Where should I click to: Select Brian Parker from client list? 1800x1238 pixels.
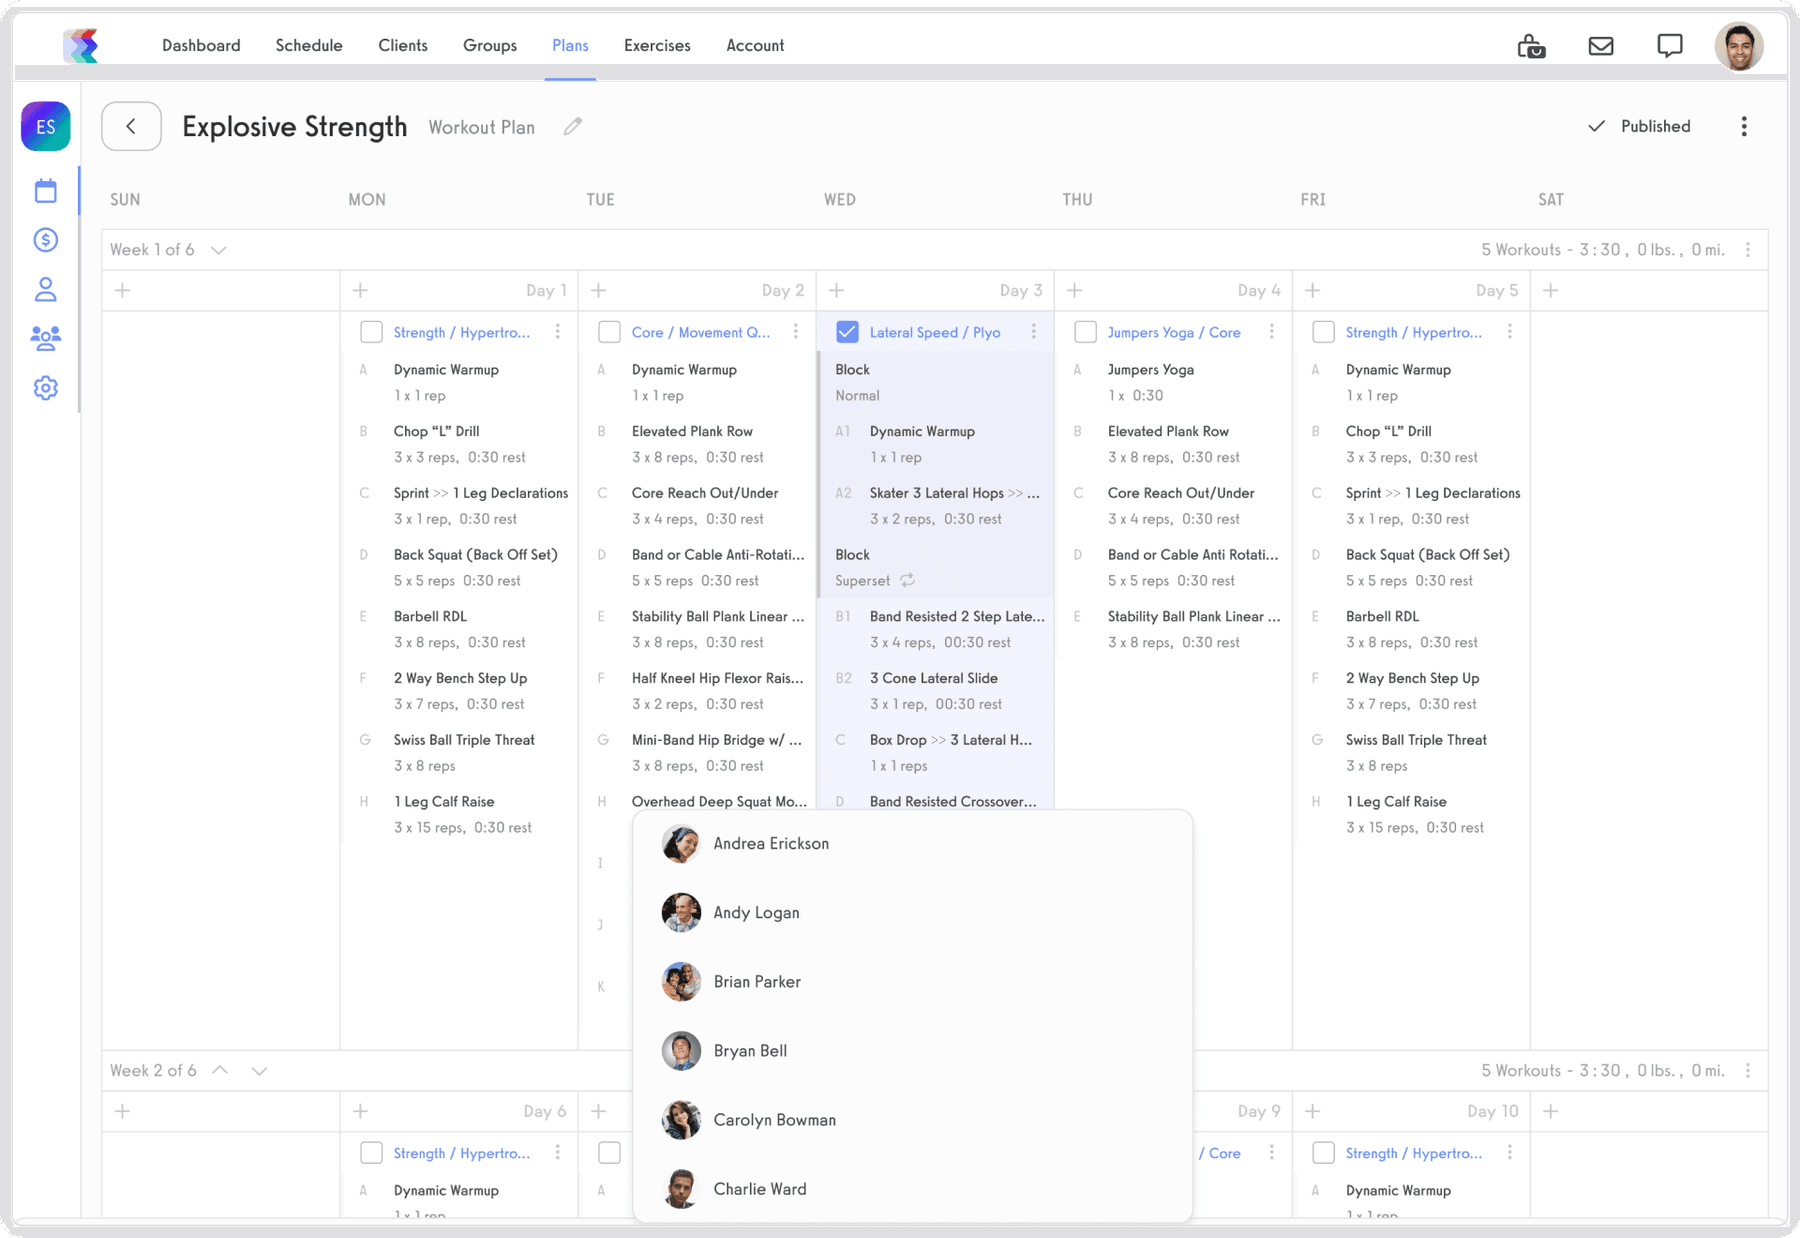point(757,982)
